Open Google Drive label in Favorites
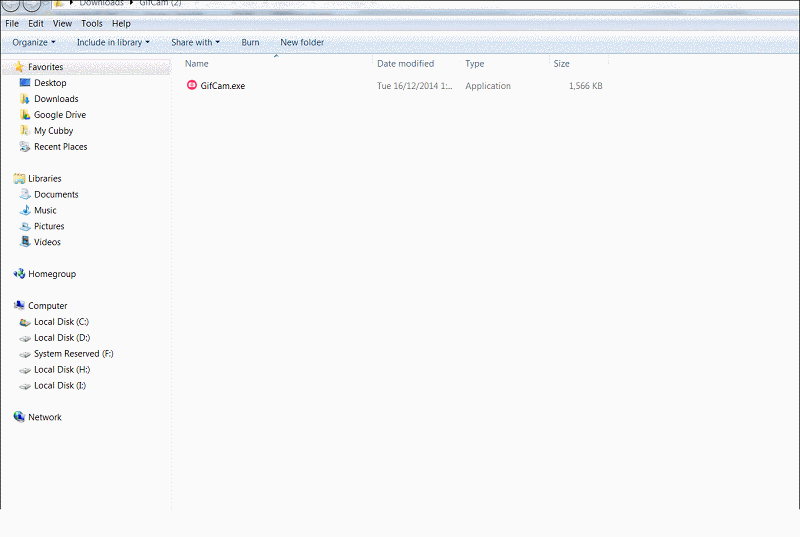Screen dimensions: 800x537 pos(60,115)
